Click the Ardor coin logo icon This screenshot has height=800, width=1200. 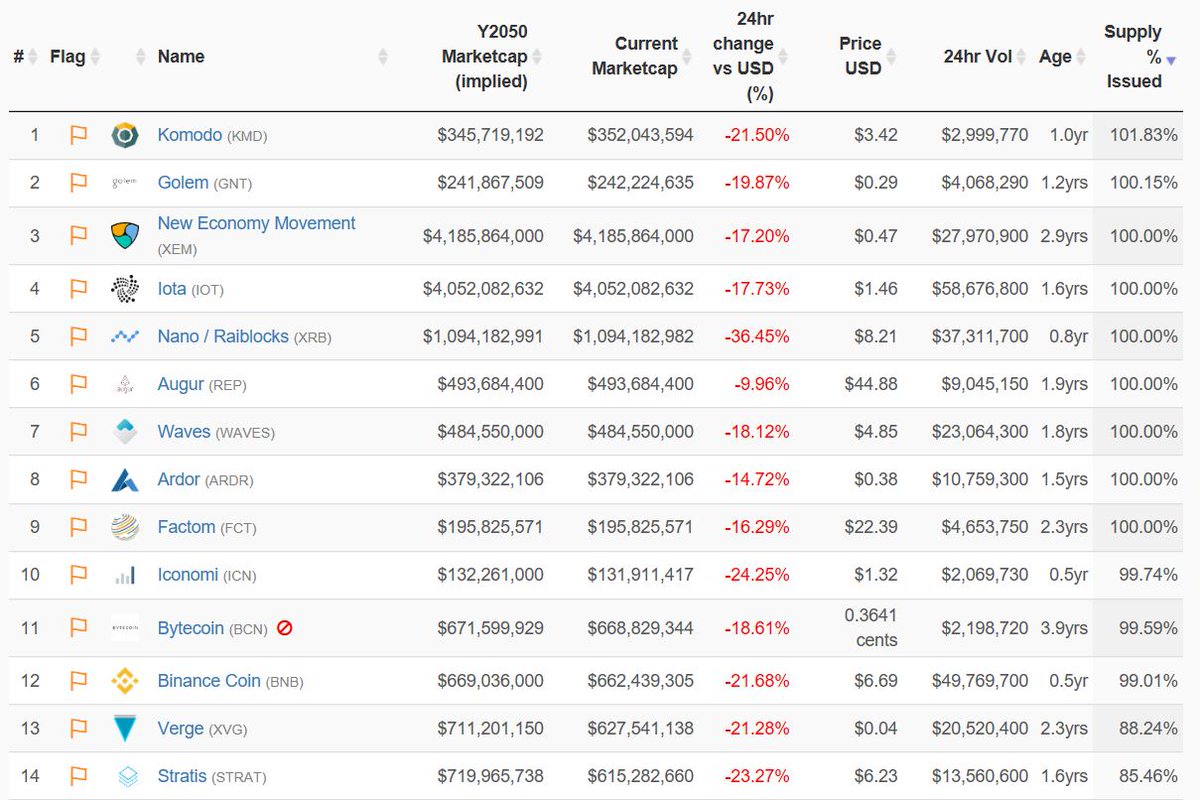pyautogui.click(x=125, y=480)
